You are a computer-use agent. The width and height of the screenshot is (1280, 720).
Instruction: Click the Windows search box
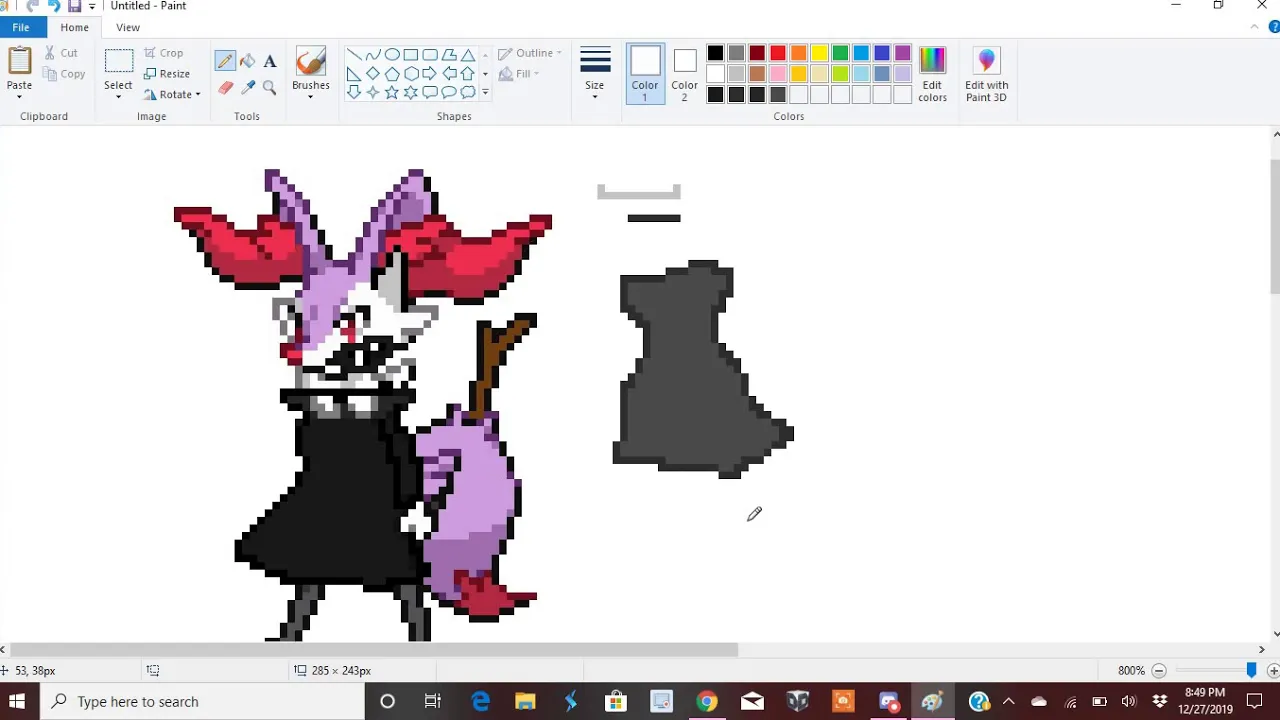(x=203, y=701)
